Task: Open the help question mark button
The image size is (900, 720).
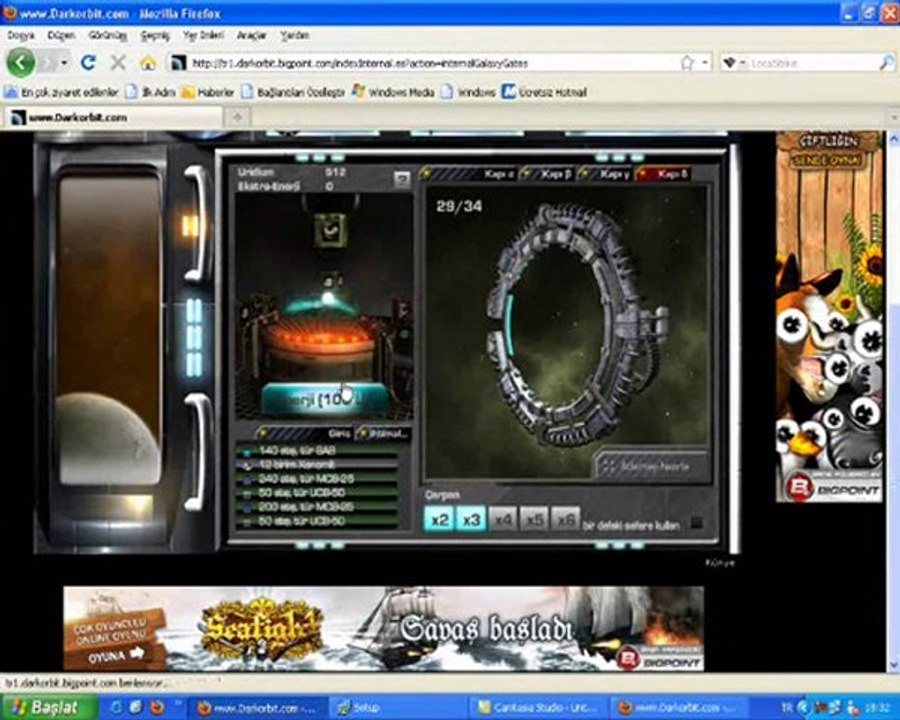Action: point(402,179)
